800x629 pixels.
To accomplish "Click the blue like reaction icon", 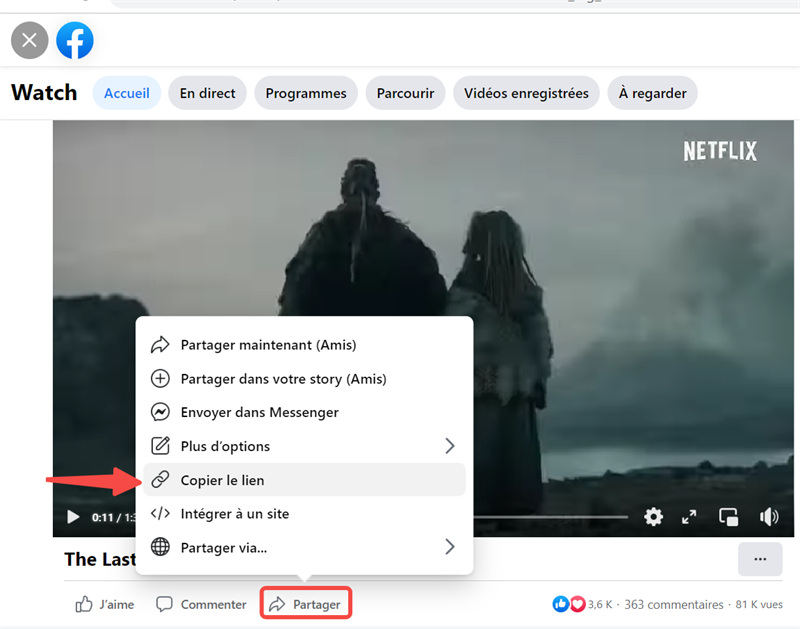I will (x=561, y=605).
